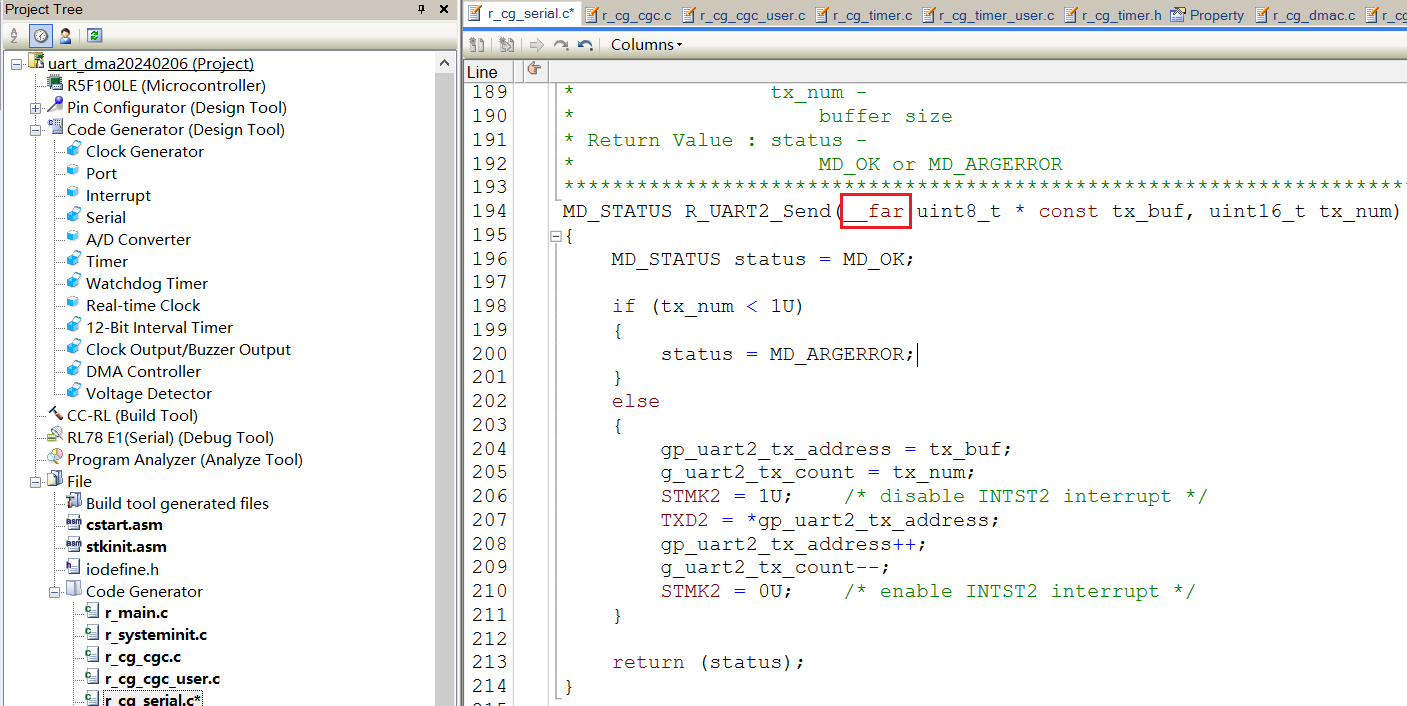Collapse the uart_dma20240206 project node
This screenshot has height=706, width=1407.
pos(17,64)
